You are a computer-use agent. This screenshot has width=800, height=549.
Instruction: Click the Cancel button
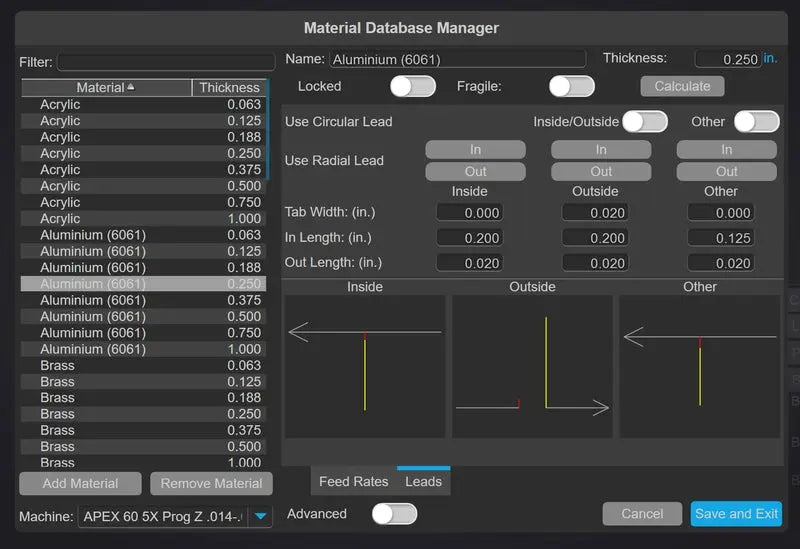click(642, 514)
